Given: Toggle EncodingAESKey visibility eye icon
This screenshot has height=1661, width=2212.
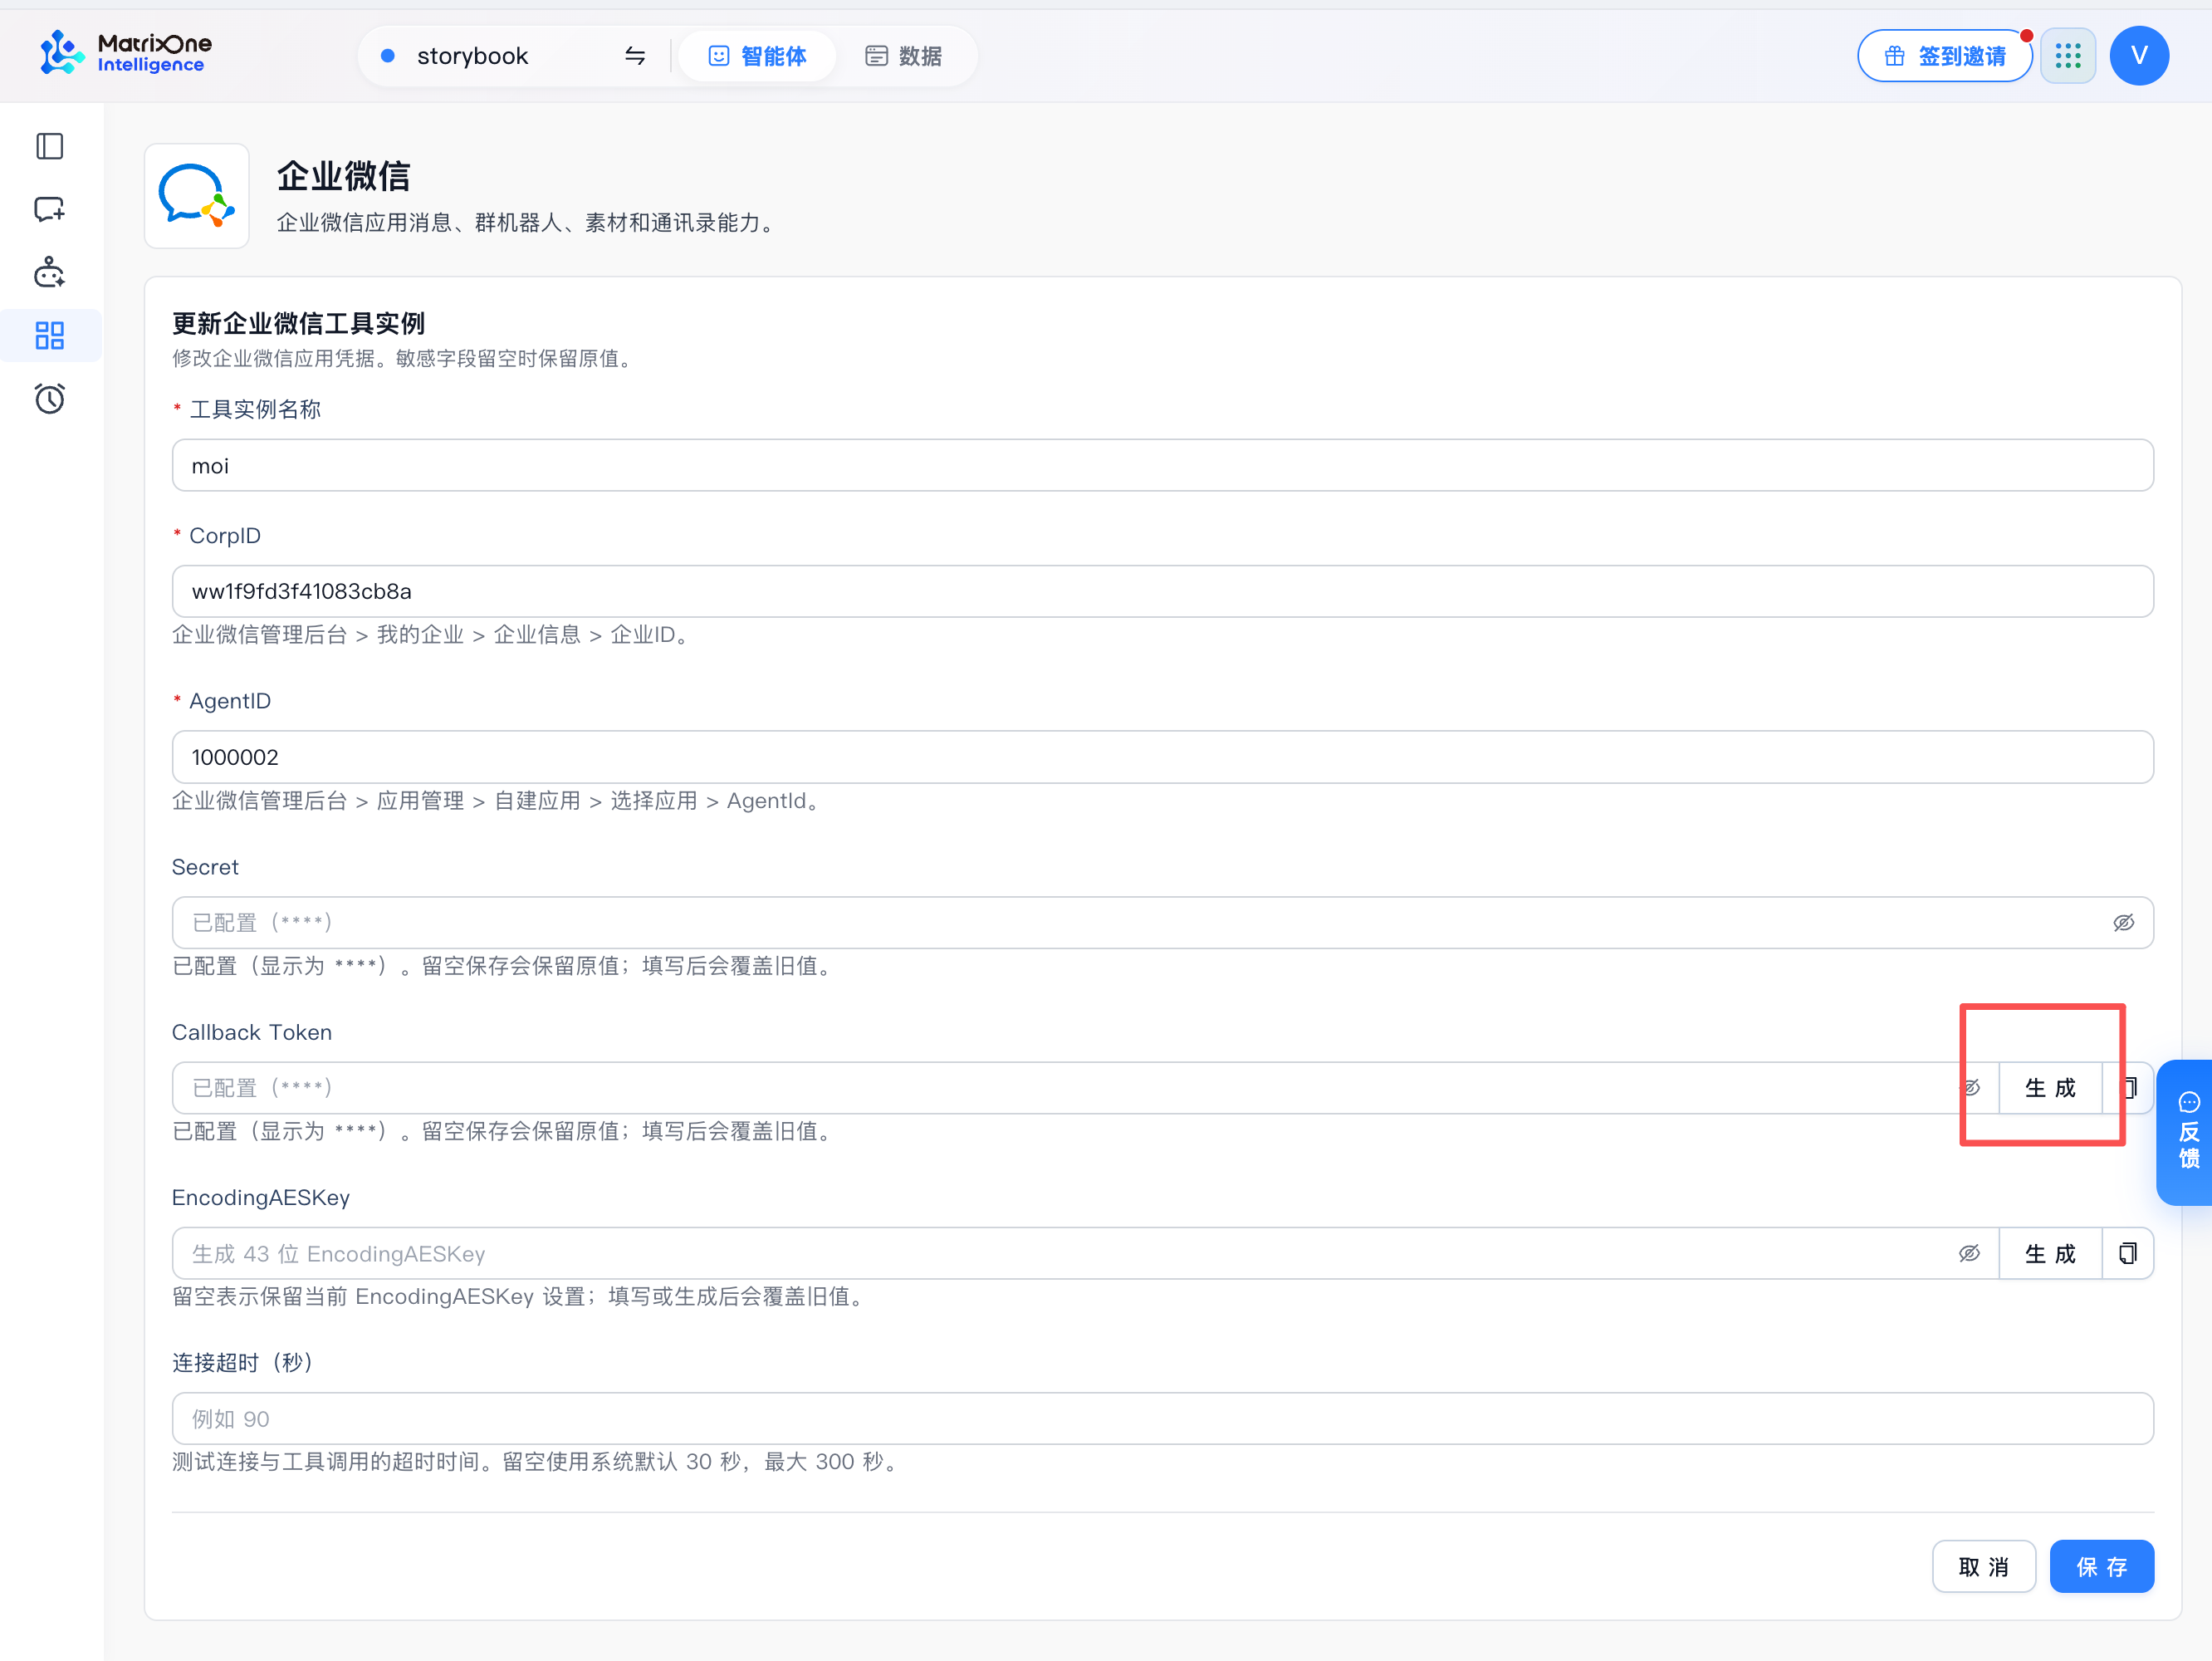Looking at the screenshot, I should pyautogui.click(x=1970, y=1253).
